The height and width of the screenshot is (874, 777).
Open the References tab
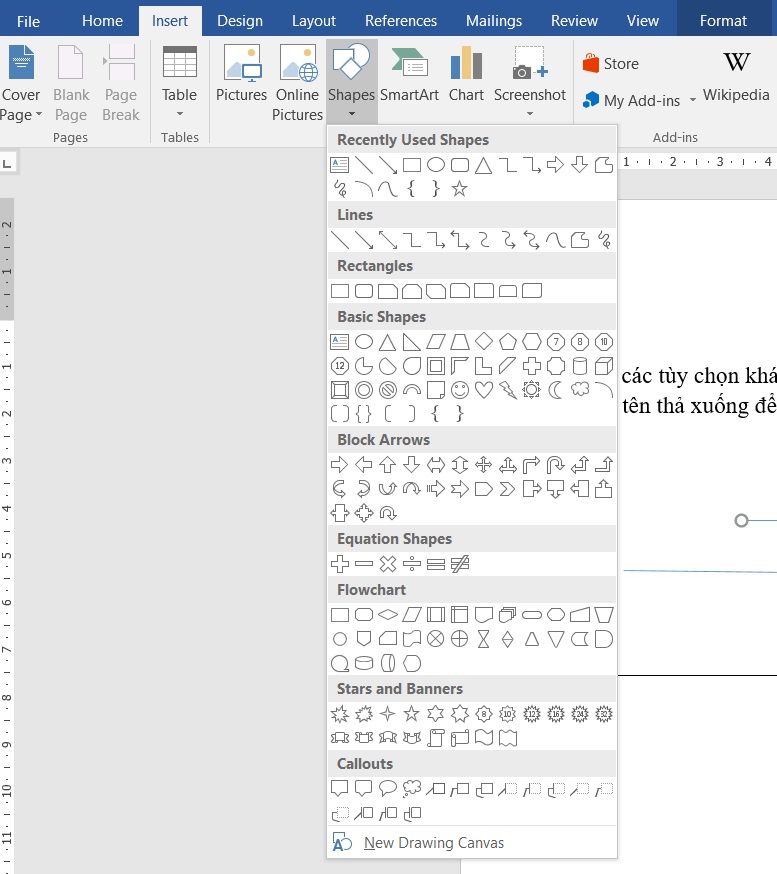[x=401, y=20]
